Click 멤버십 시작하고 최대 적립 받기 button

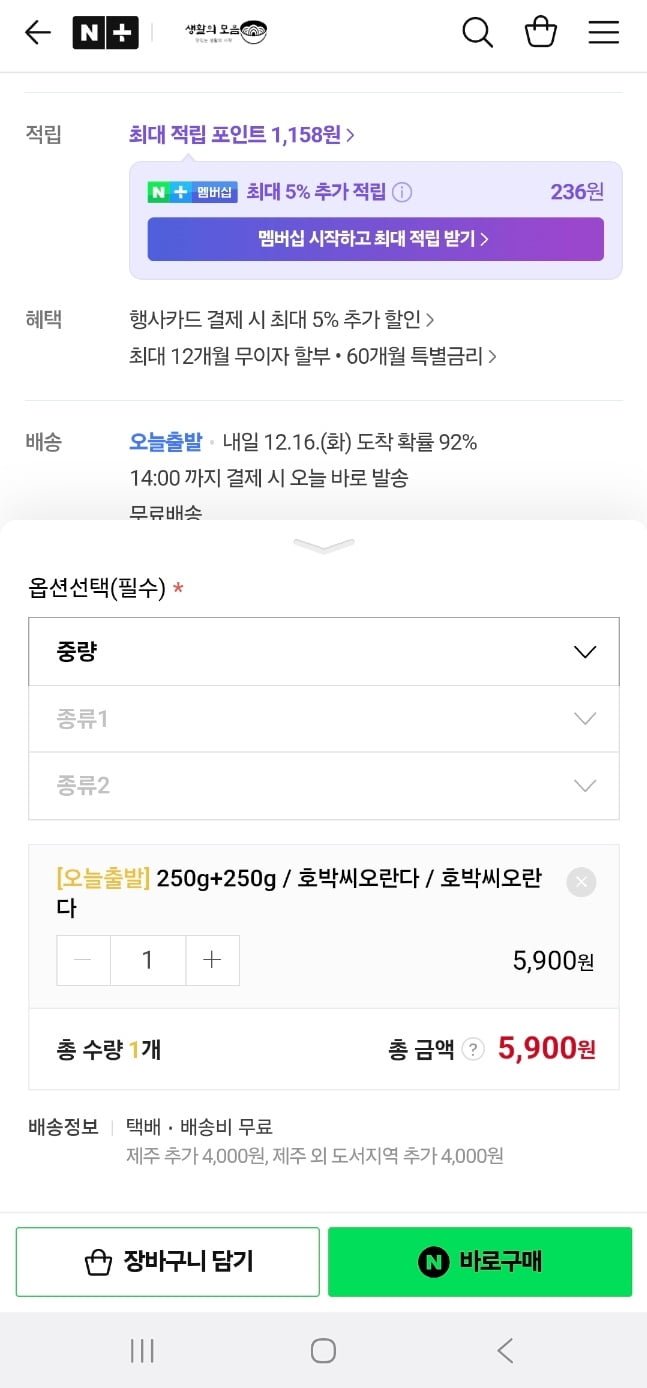point(376,239)
